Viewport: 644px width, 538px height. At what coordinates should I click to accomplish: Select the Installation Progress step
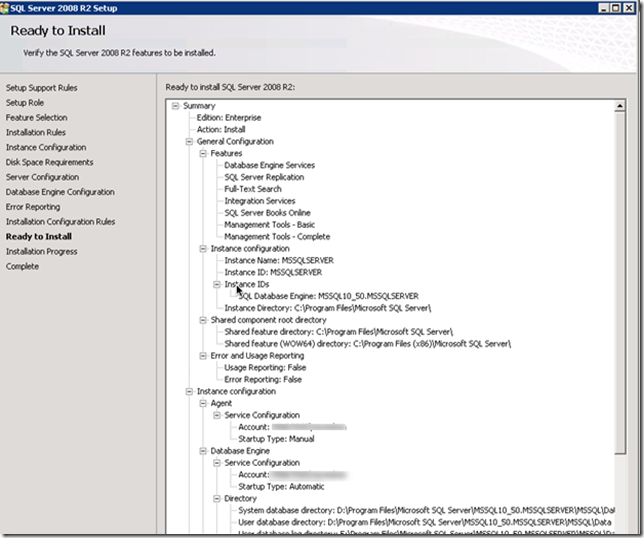(41, 251)
